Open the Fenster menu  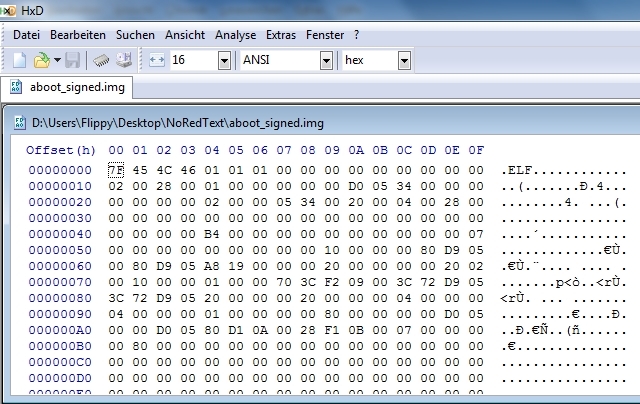[x=327, y=34]
